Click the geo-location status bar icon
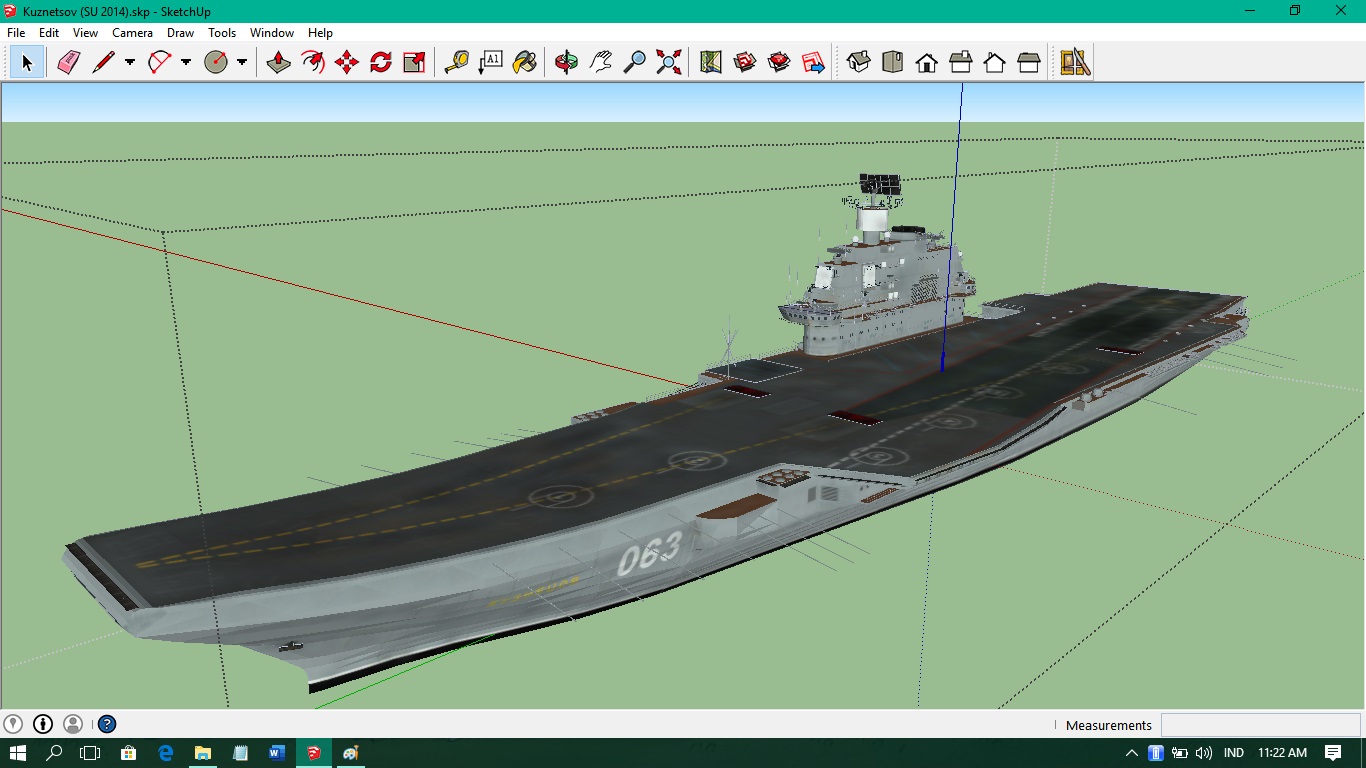This screenshot has height=768, width=1366. pos(13,724)
